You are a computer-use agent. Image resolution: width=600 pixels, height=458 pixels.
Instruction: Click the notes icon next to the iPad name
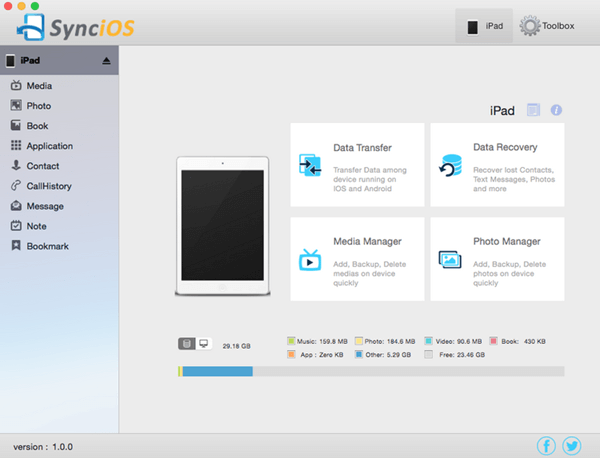(x=534, y=110)
